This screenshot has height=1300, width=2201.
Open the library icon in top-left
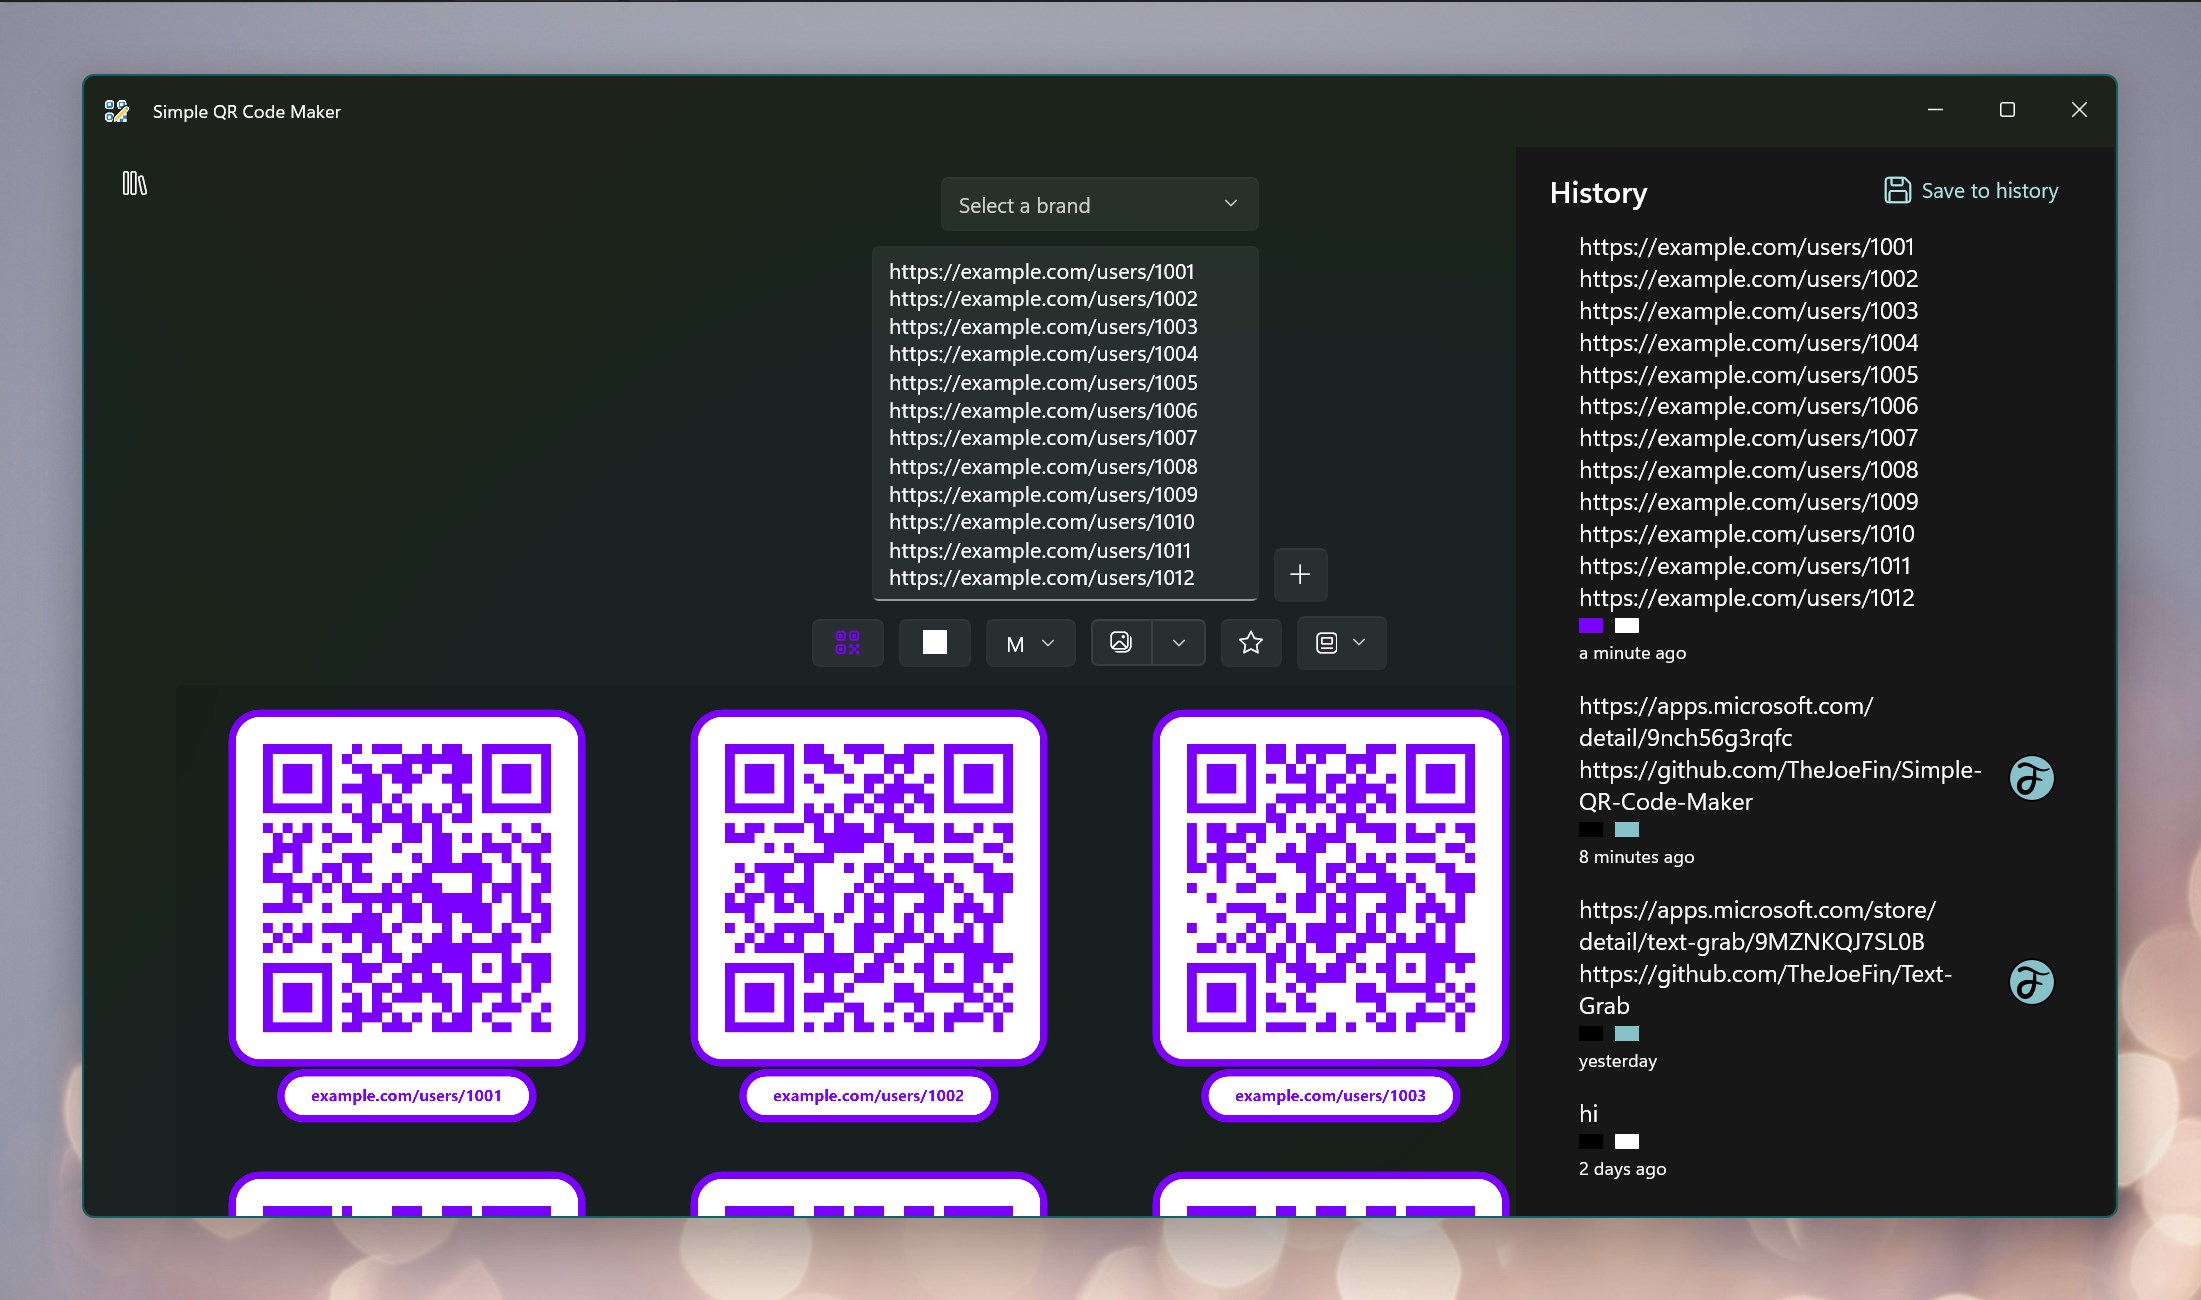(134, 183)
